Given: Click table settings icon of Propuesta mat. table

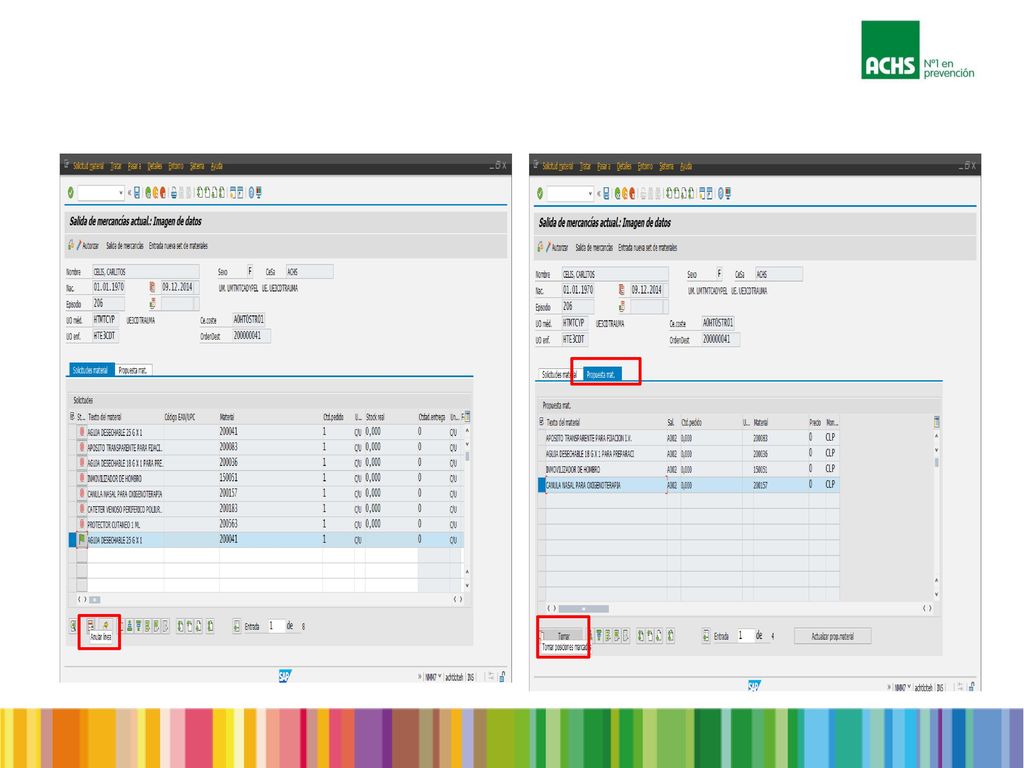Looking at the screenshot, I should click(x=937, y=422).
